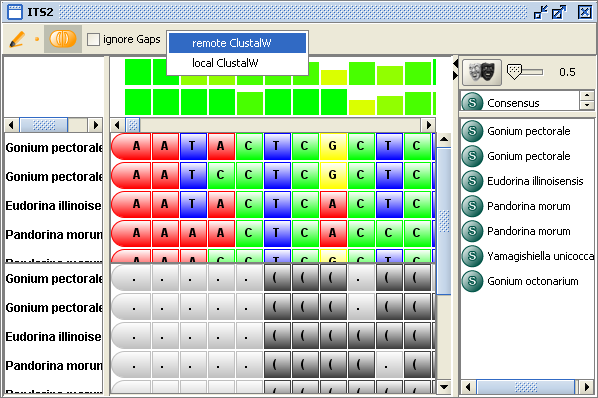Toggle the theater masks button
The width and height of the screenshot is (598, 398).
[x=482, y=72]
